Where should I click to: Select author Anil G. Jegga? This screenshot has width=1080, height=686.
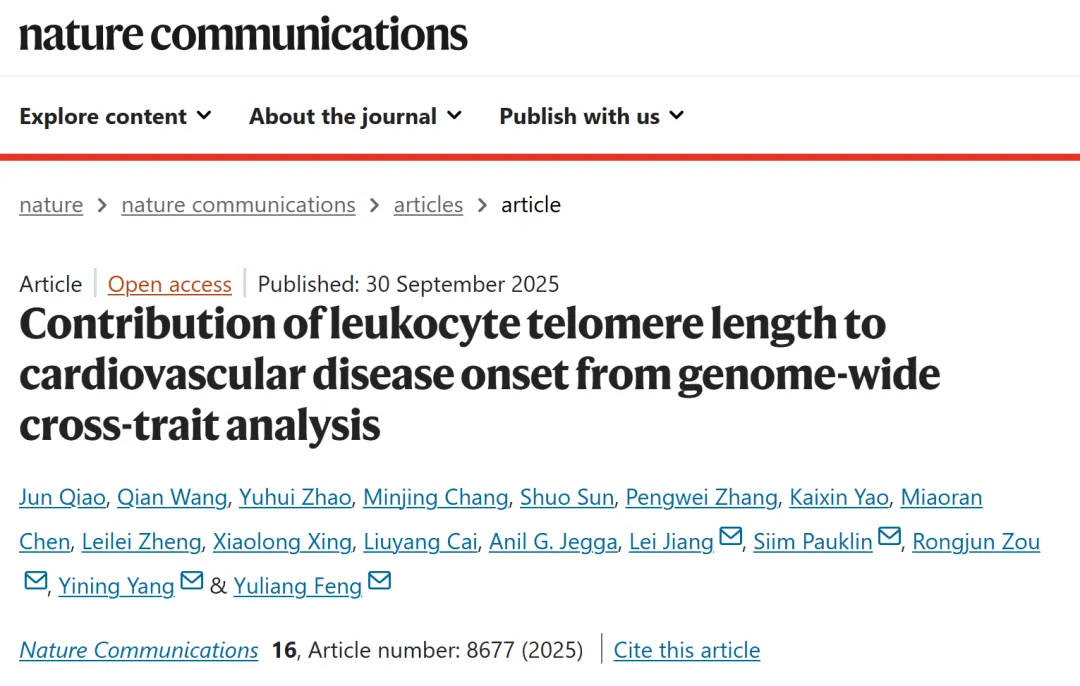[553, 542]
